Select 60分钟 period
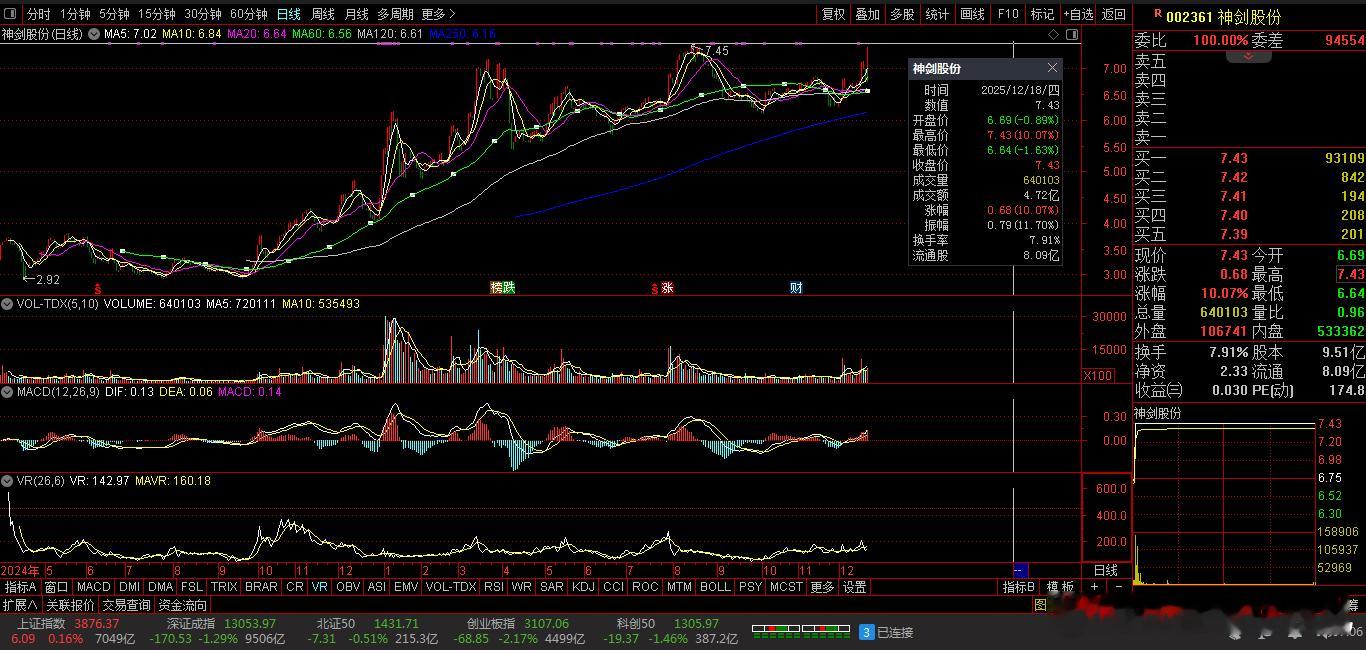 (x=248, y=14)
